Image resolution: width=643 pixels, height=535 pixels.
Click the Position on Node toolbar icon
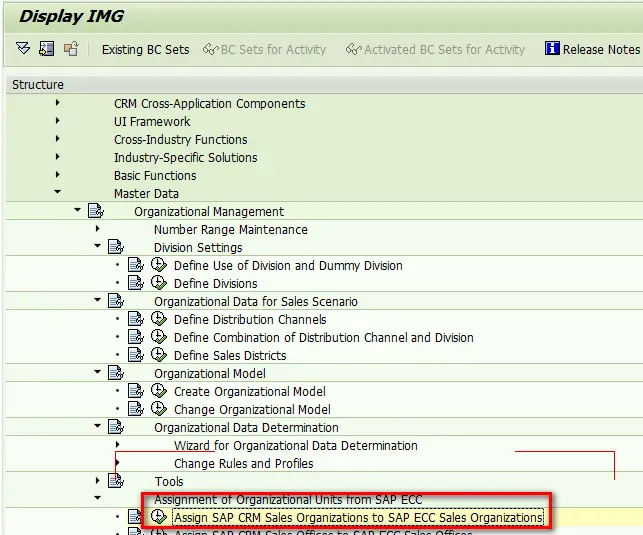(x=47, y=49)
